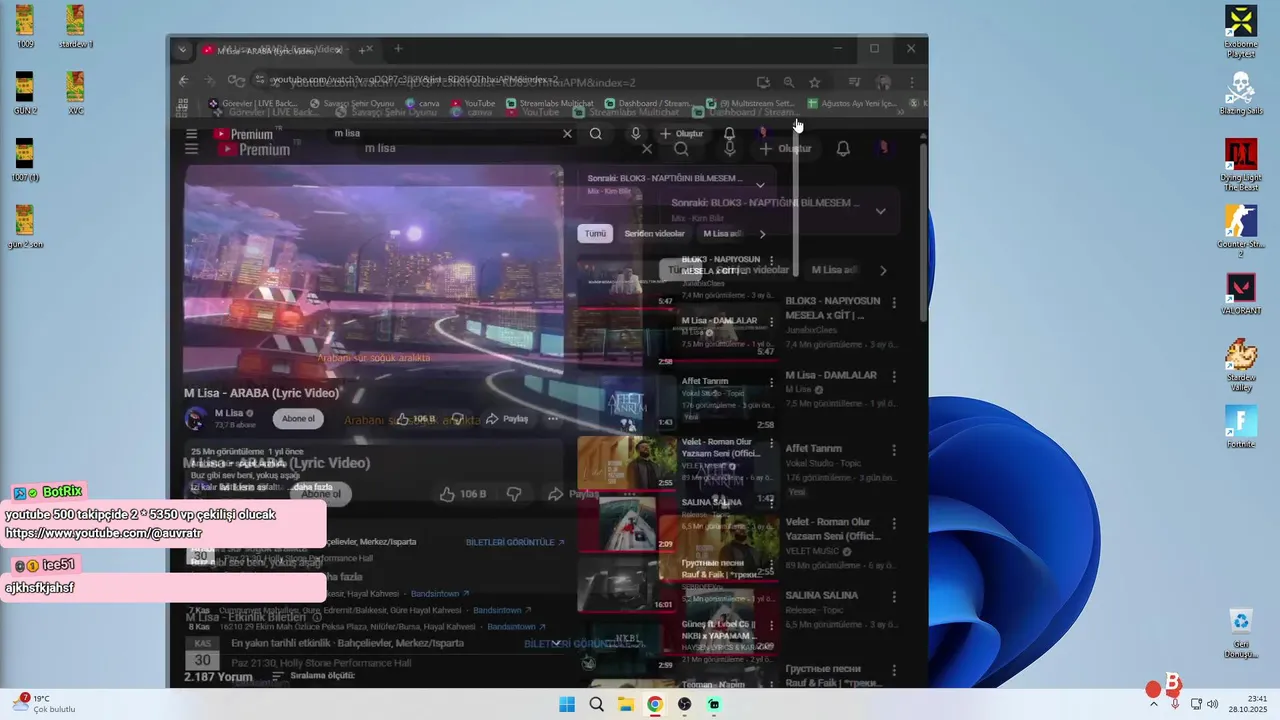Click the red recording circle overlay

(1153, 689)
